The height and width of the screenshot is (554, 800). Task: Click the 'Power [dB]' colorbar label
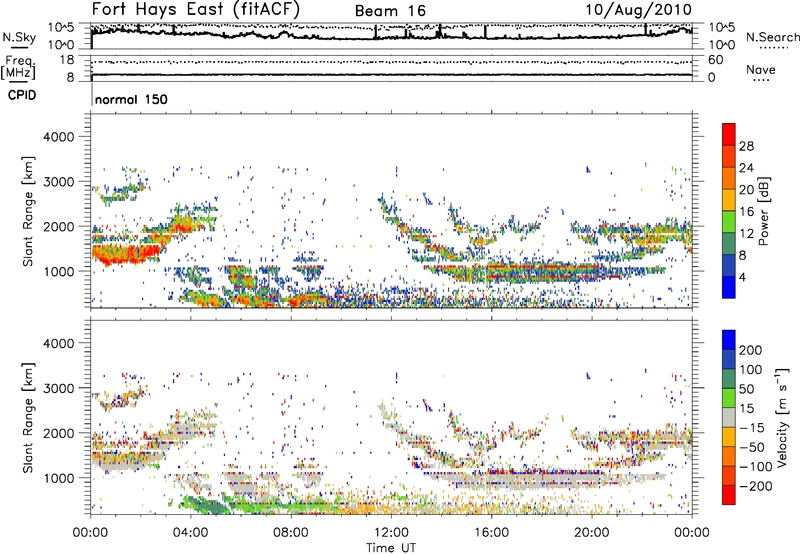(x=764, y=211)
